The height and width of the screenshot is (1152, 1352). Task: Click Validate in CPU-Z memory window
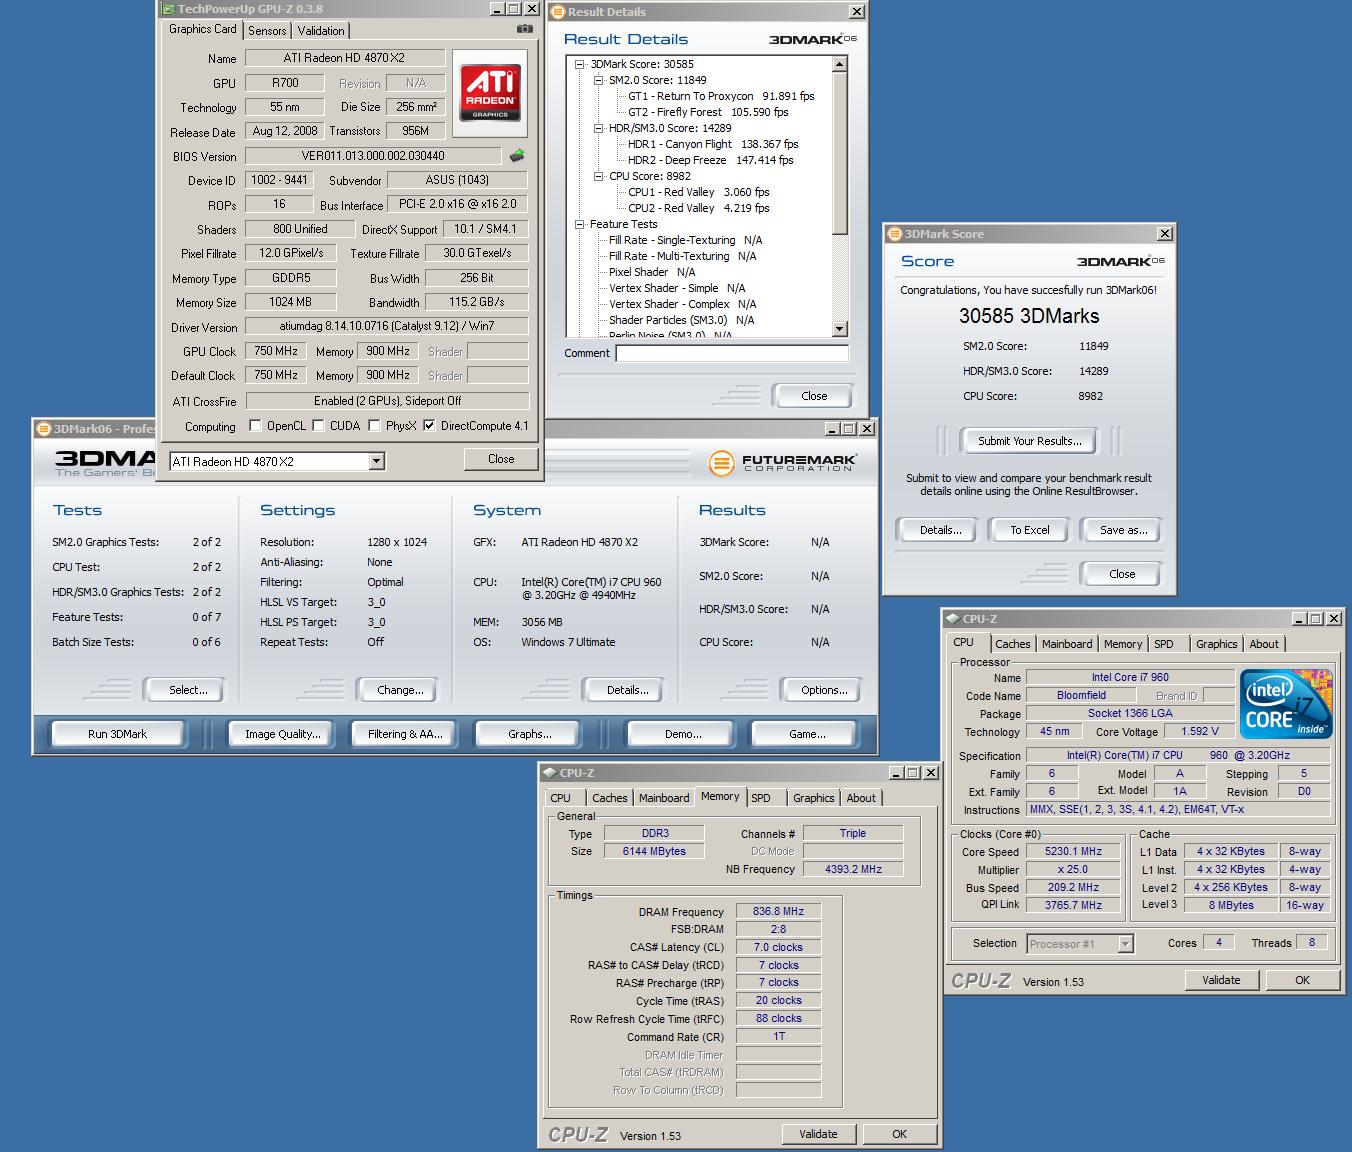[x=818, y=1134]
